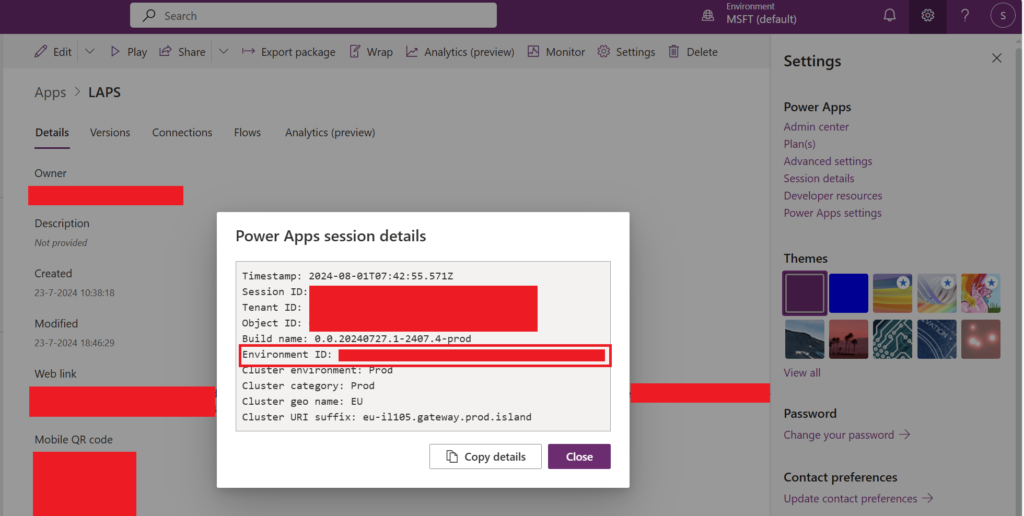This screenshot has width=1024, height=516.
Task: Open the Environment MSFT (default) picker
Action: 762,16
